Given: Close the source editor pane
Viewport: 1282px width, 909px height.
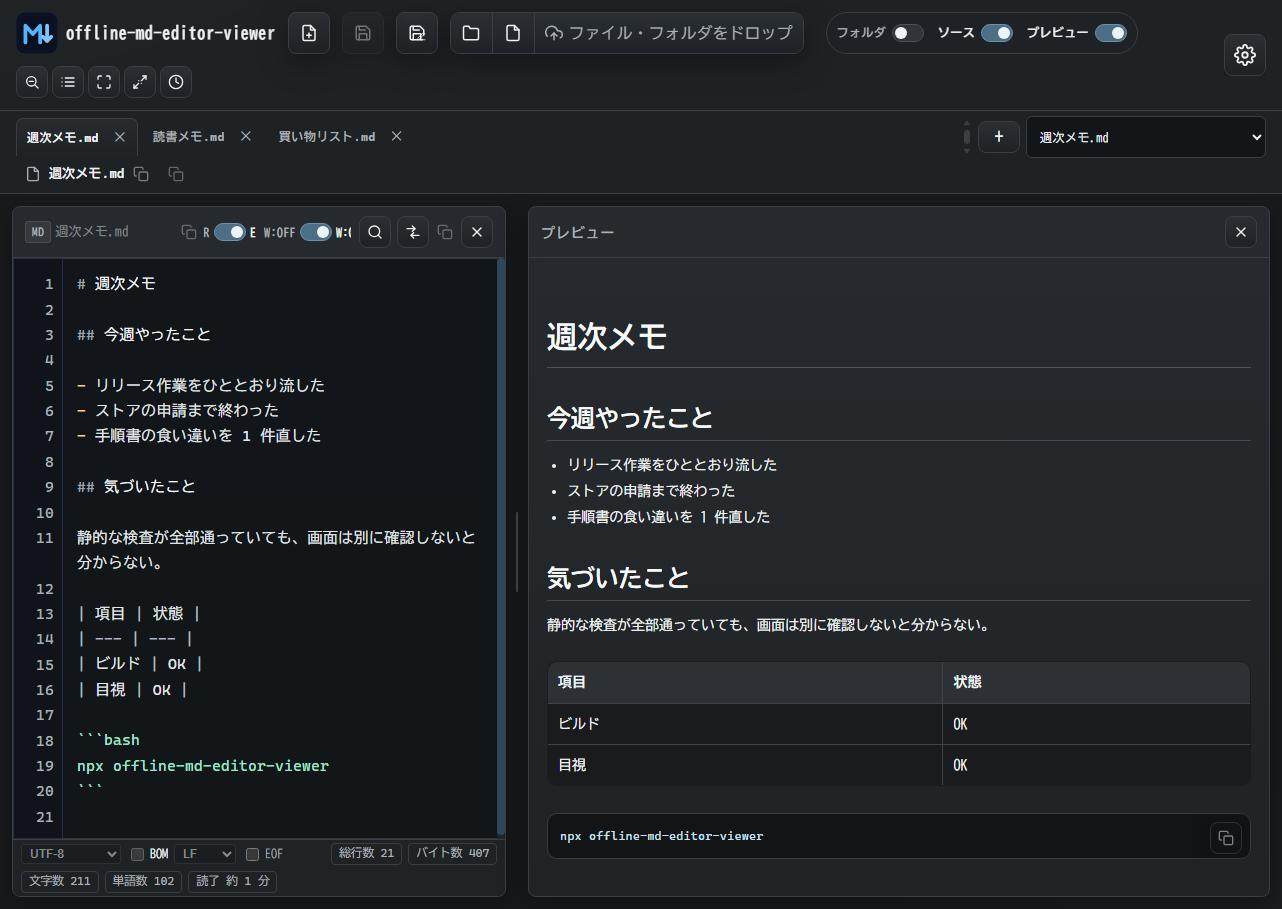Looking at the screenshot, I should click(477, 232).
